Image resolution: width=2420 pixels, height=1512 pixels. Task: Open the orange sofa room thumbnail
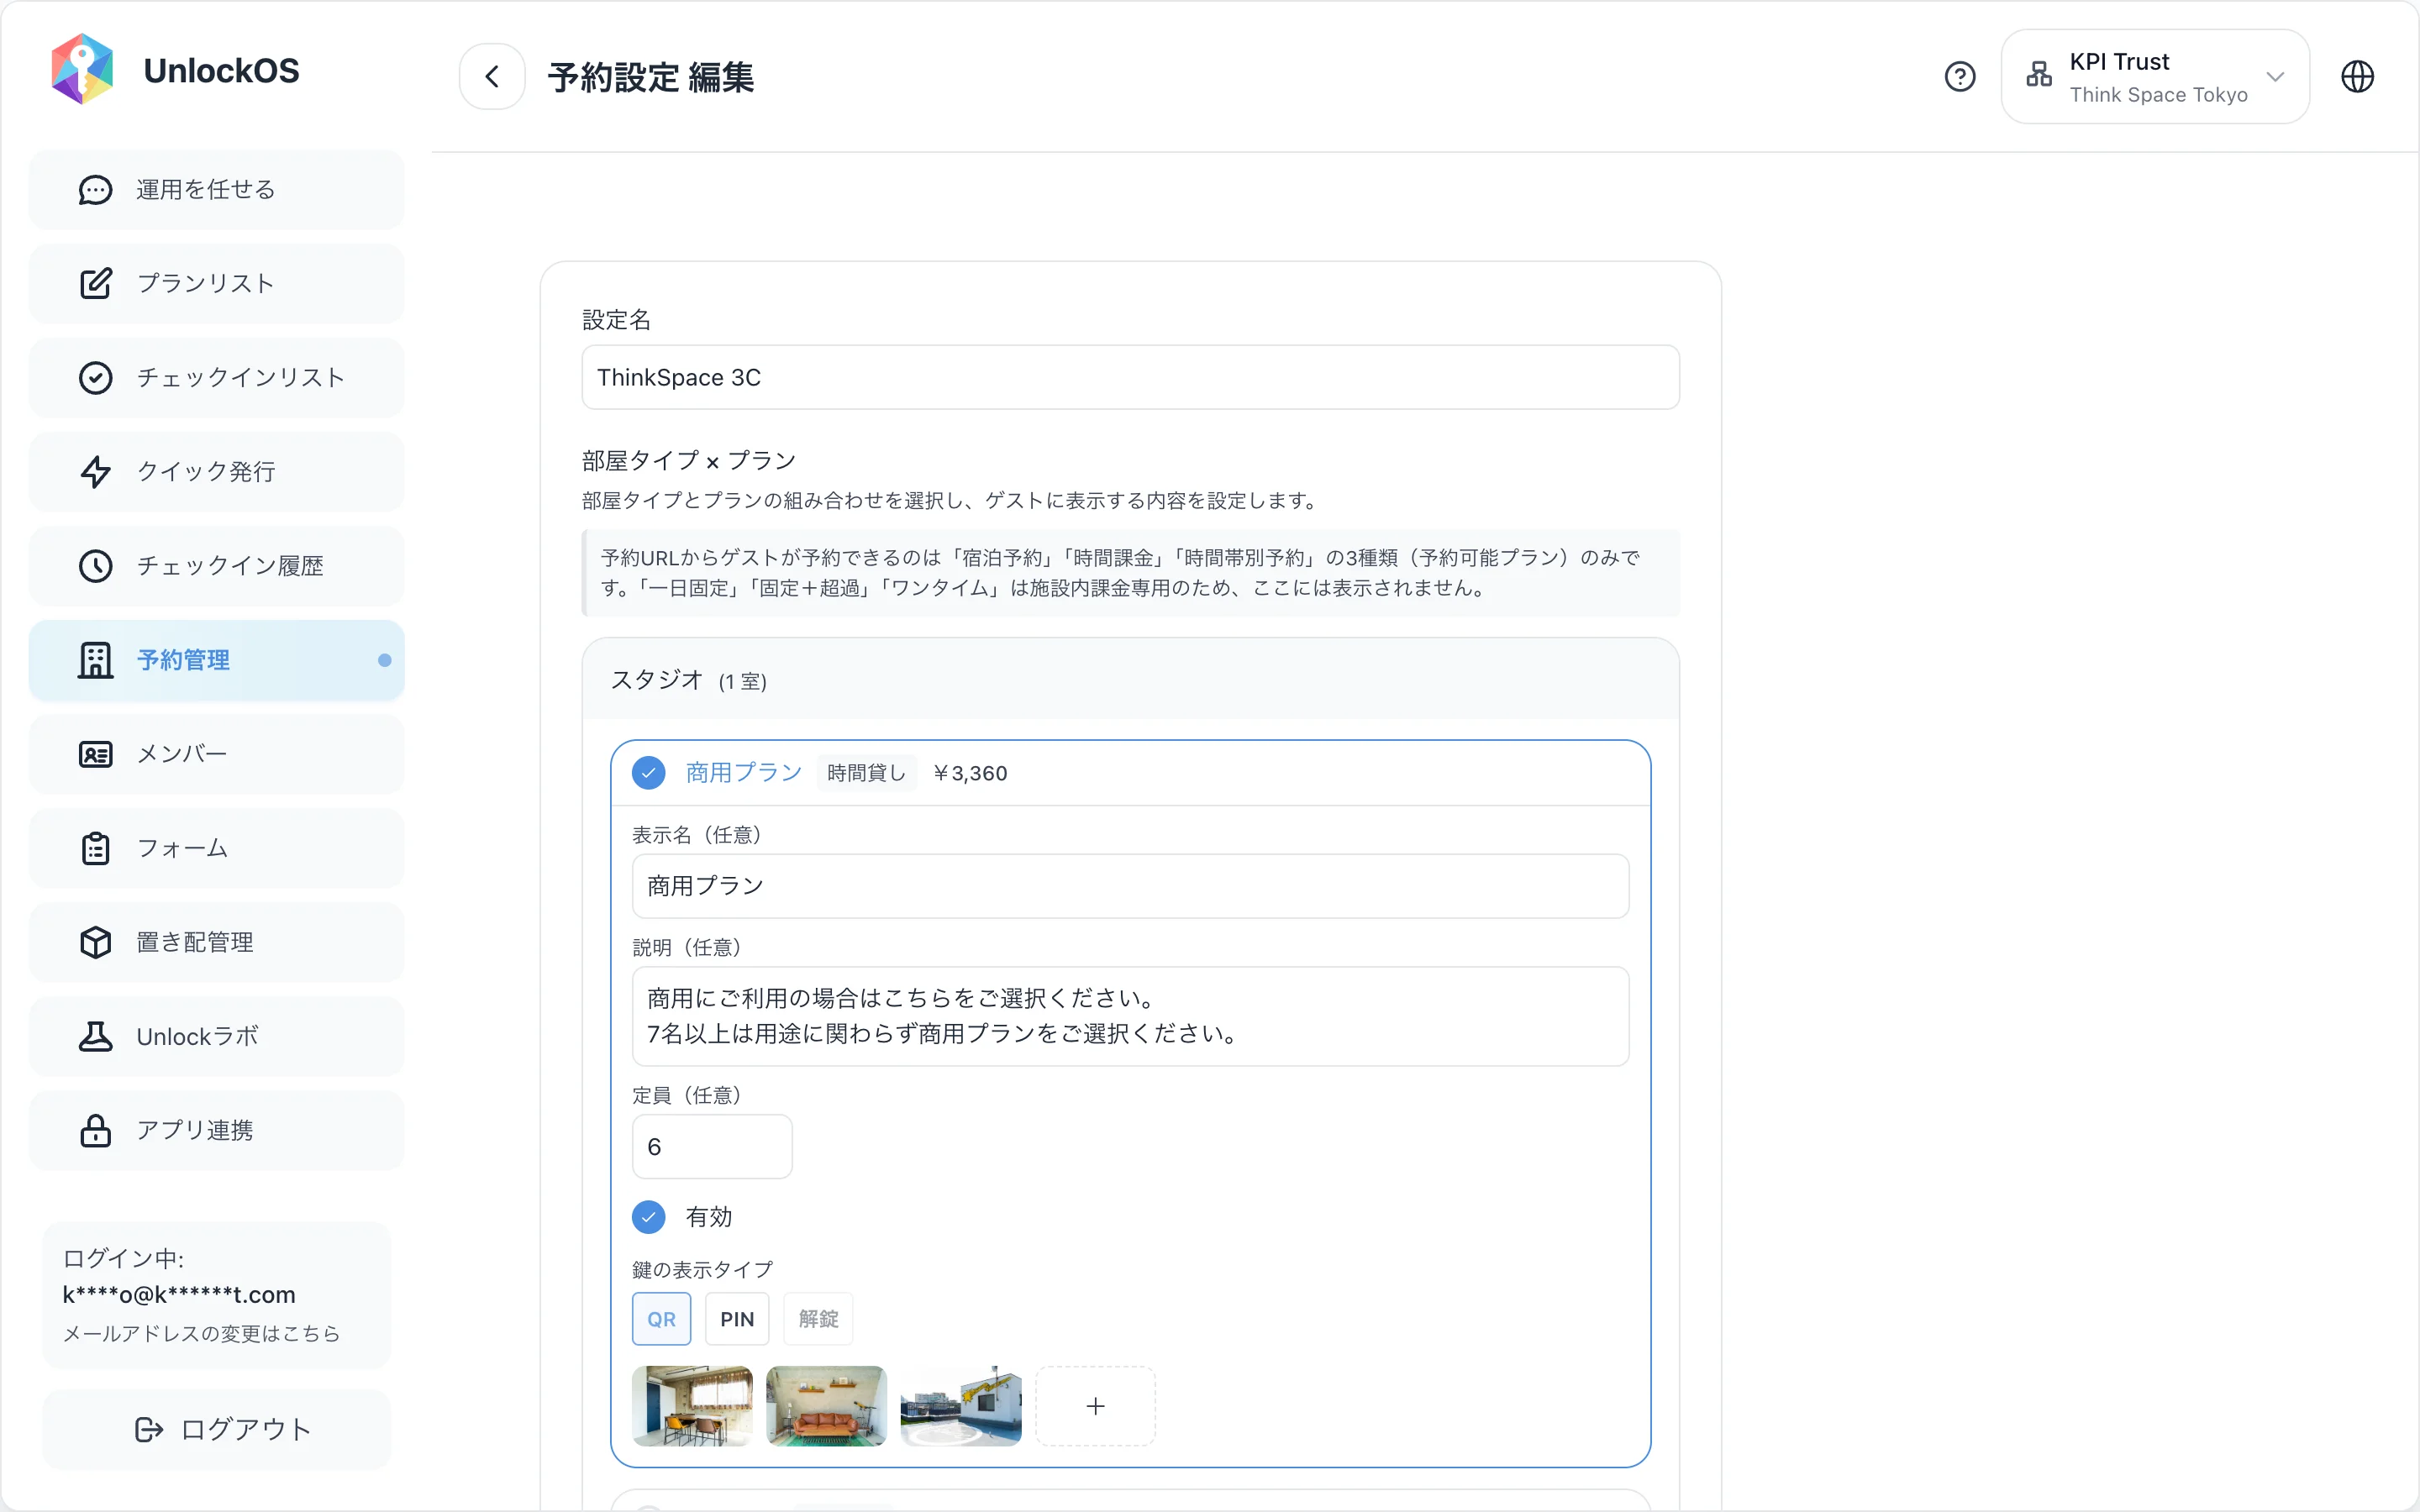(826, 1406)
